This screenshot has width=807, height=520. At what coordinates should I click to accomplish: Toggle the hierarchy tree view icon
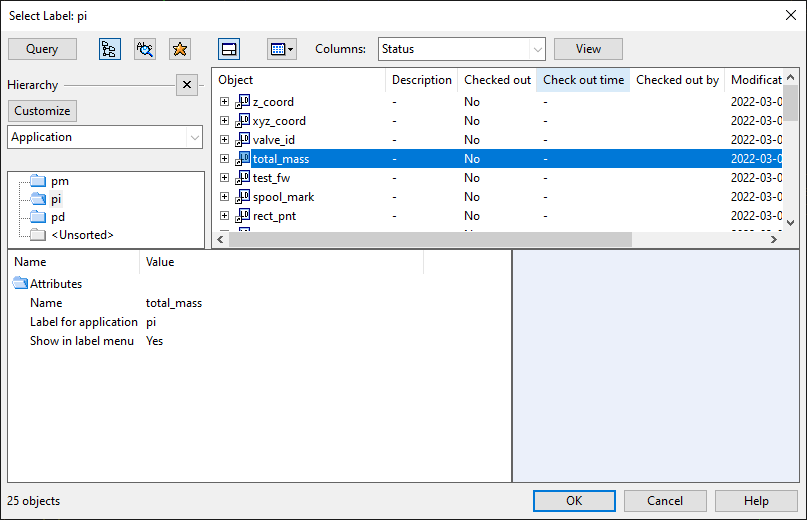coord(110,49)
